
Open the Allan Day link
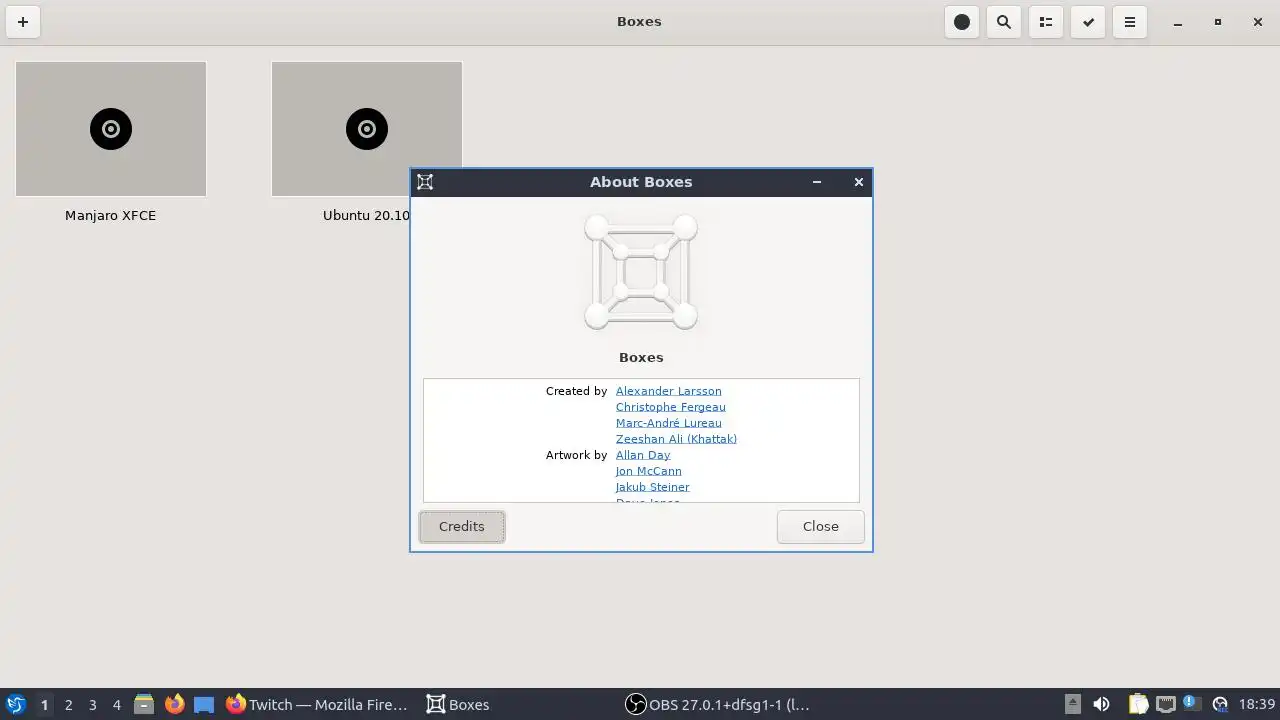pyautogui.click(x=643, y=455)
